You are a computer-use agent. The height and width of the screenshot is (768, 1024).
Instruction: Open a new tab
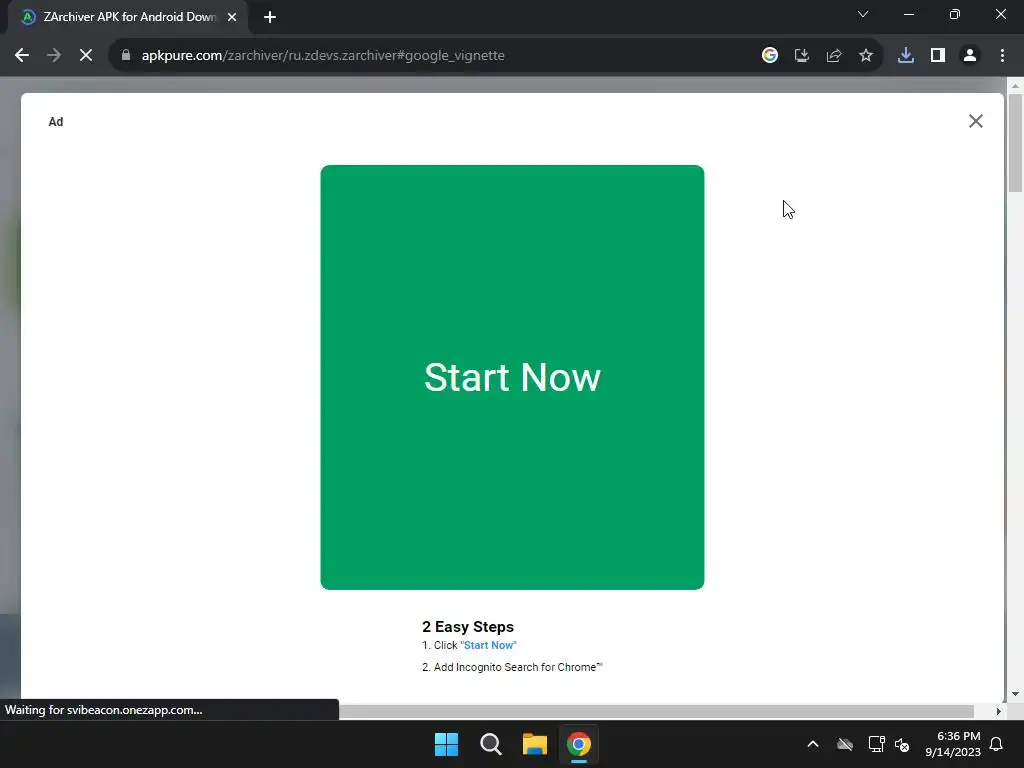(x=270, y=17)
